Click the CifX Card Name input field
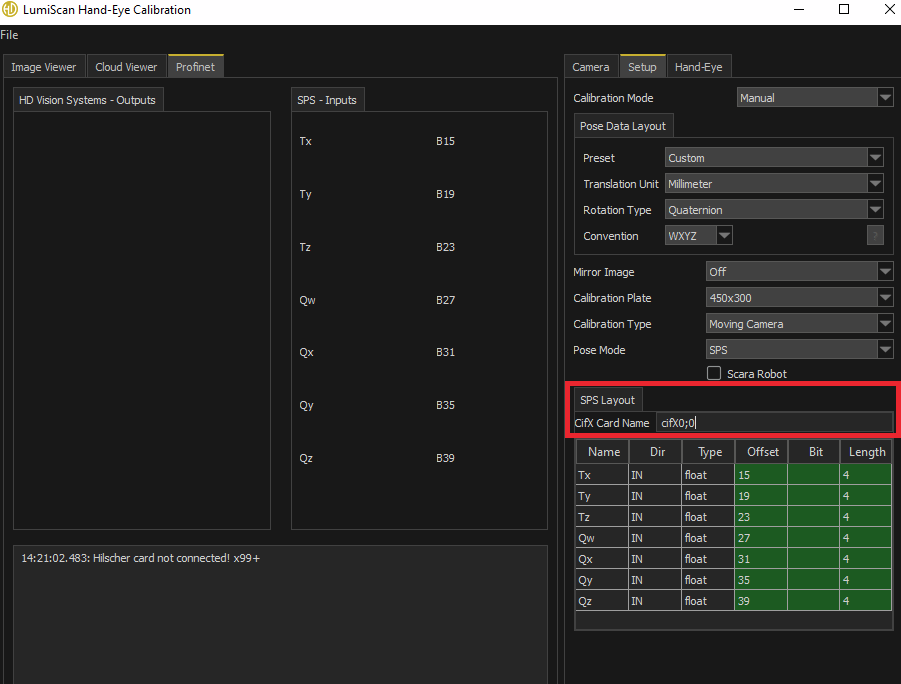Image resolution: width=901 pixels, height=684 pixels. (774, 423)
